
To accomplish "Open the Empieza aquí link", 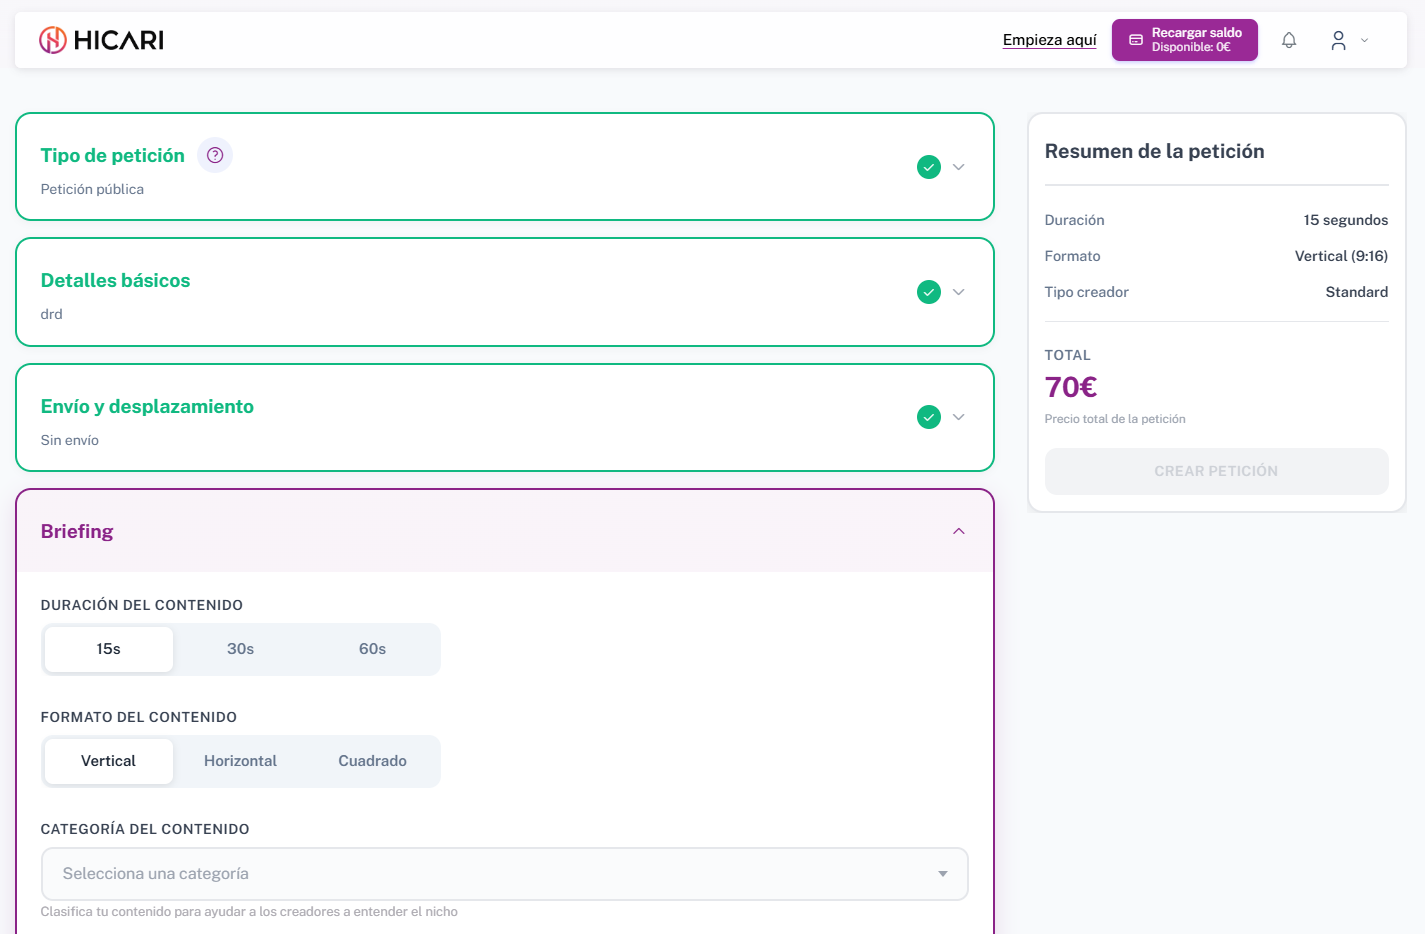I will (x=1049, y=40).
